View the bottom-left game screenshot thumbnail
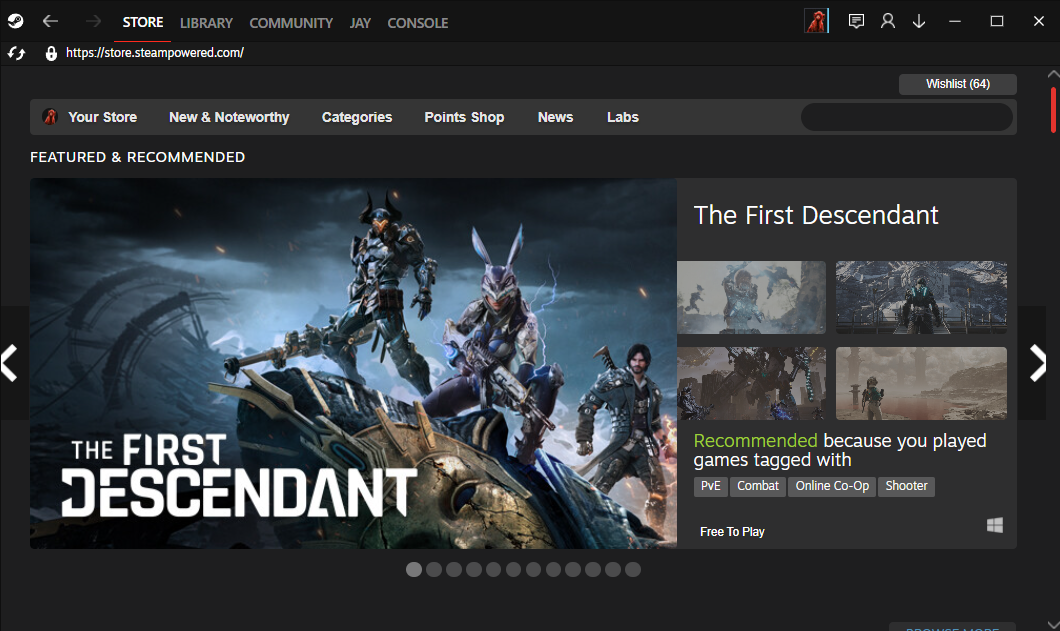 tap(752, 383)
